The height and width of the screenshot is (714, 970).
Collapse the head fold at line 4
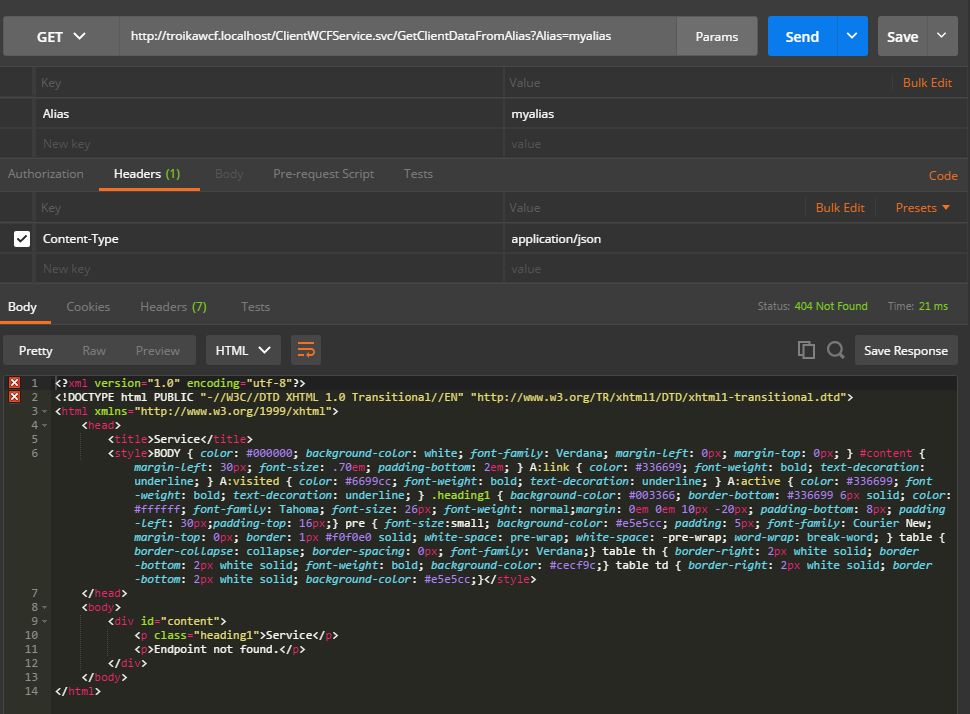45,426
